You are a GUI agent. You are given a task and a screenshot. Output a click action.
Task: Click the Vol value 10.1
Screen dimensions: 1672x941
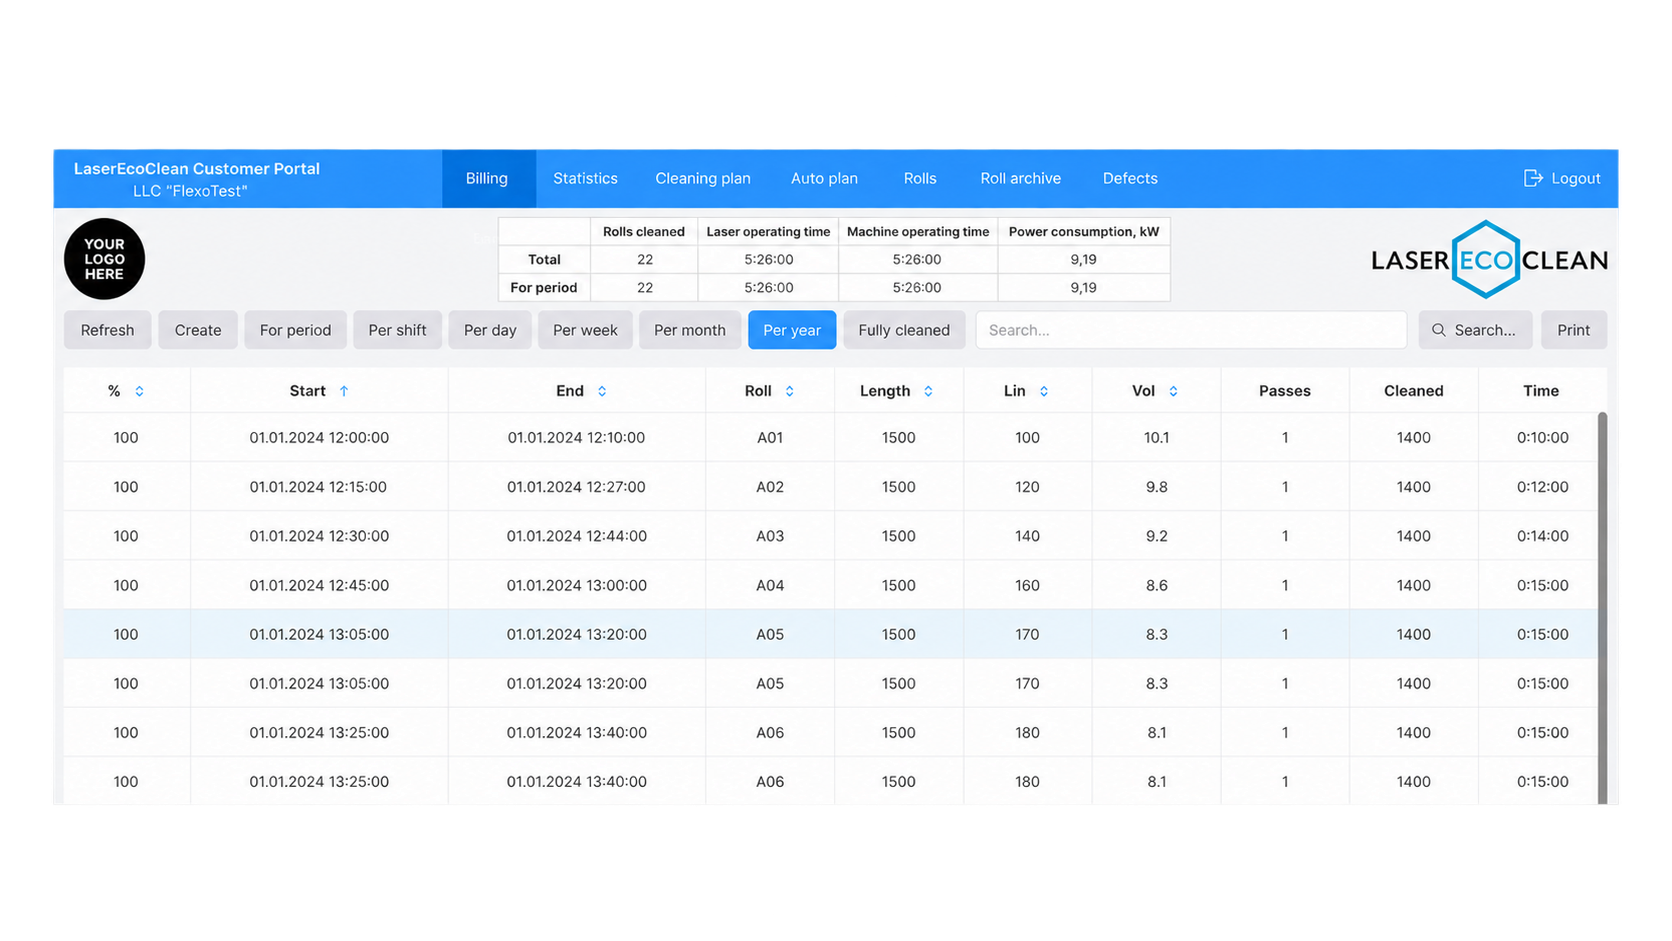tap(1157, 438)
